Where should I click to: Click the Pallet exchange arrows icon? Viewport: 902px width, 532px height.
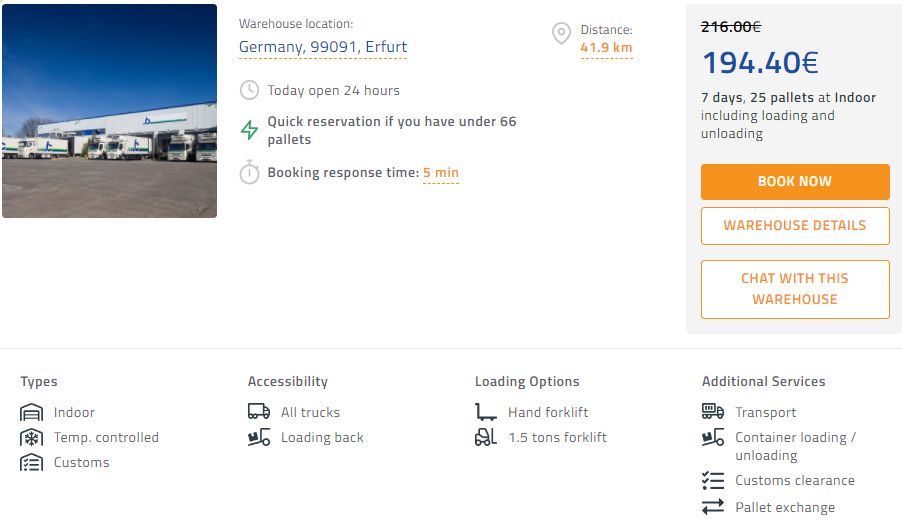coord(713,507)
